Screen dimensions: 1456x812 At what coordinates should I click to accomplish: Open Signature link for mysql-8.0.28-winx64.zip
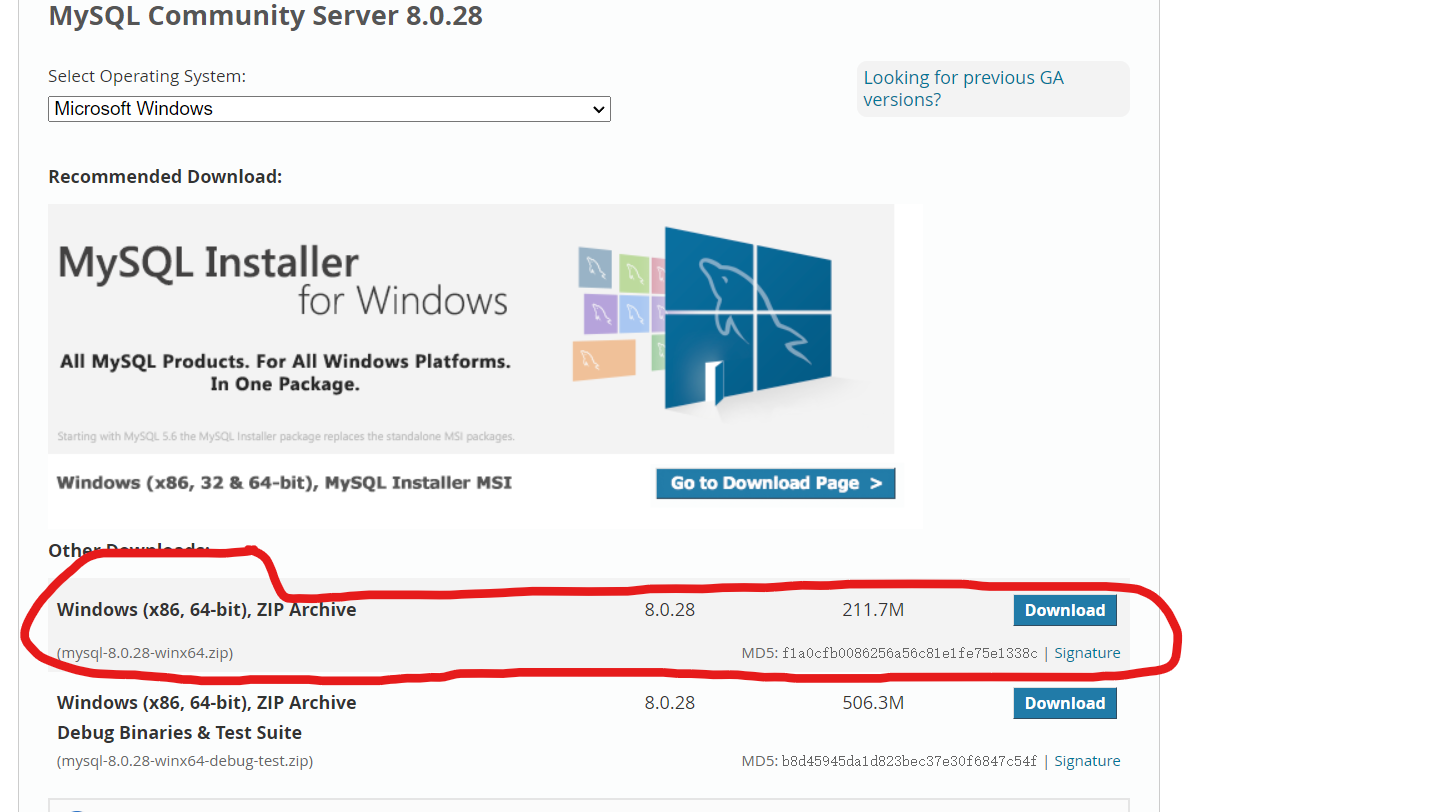pos(1087,653)
